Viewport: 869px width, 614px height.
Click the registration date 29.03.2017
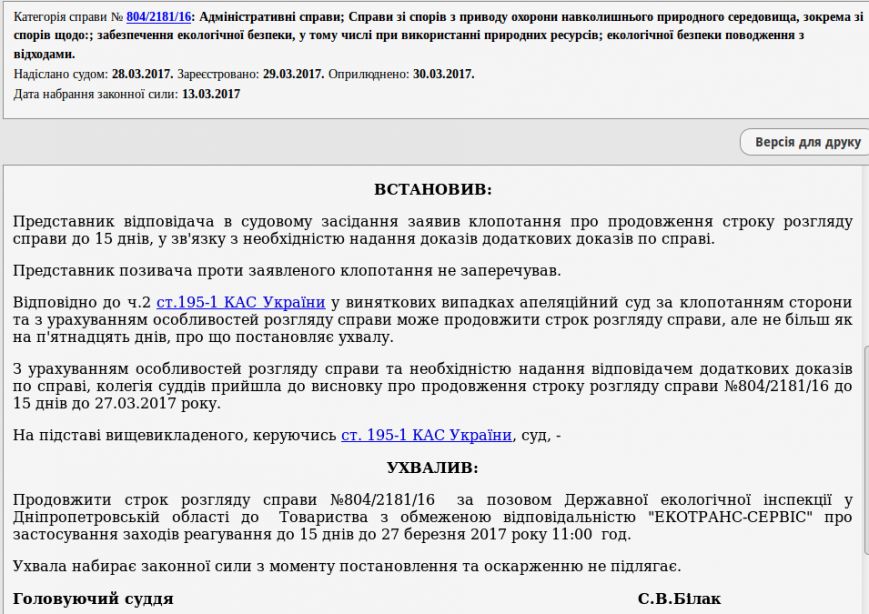tap(293, 74)
